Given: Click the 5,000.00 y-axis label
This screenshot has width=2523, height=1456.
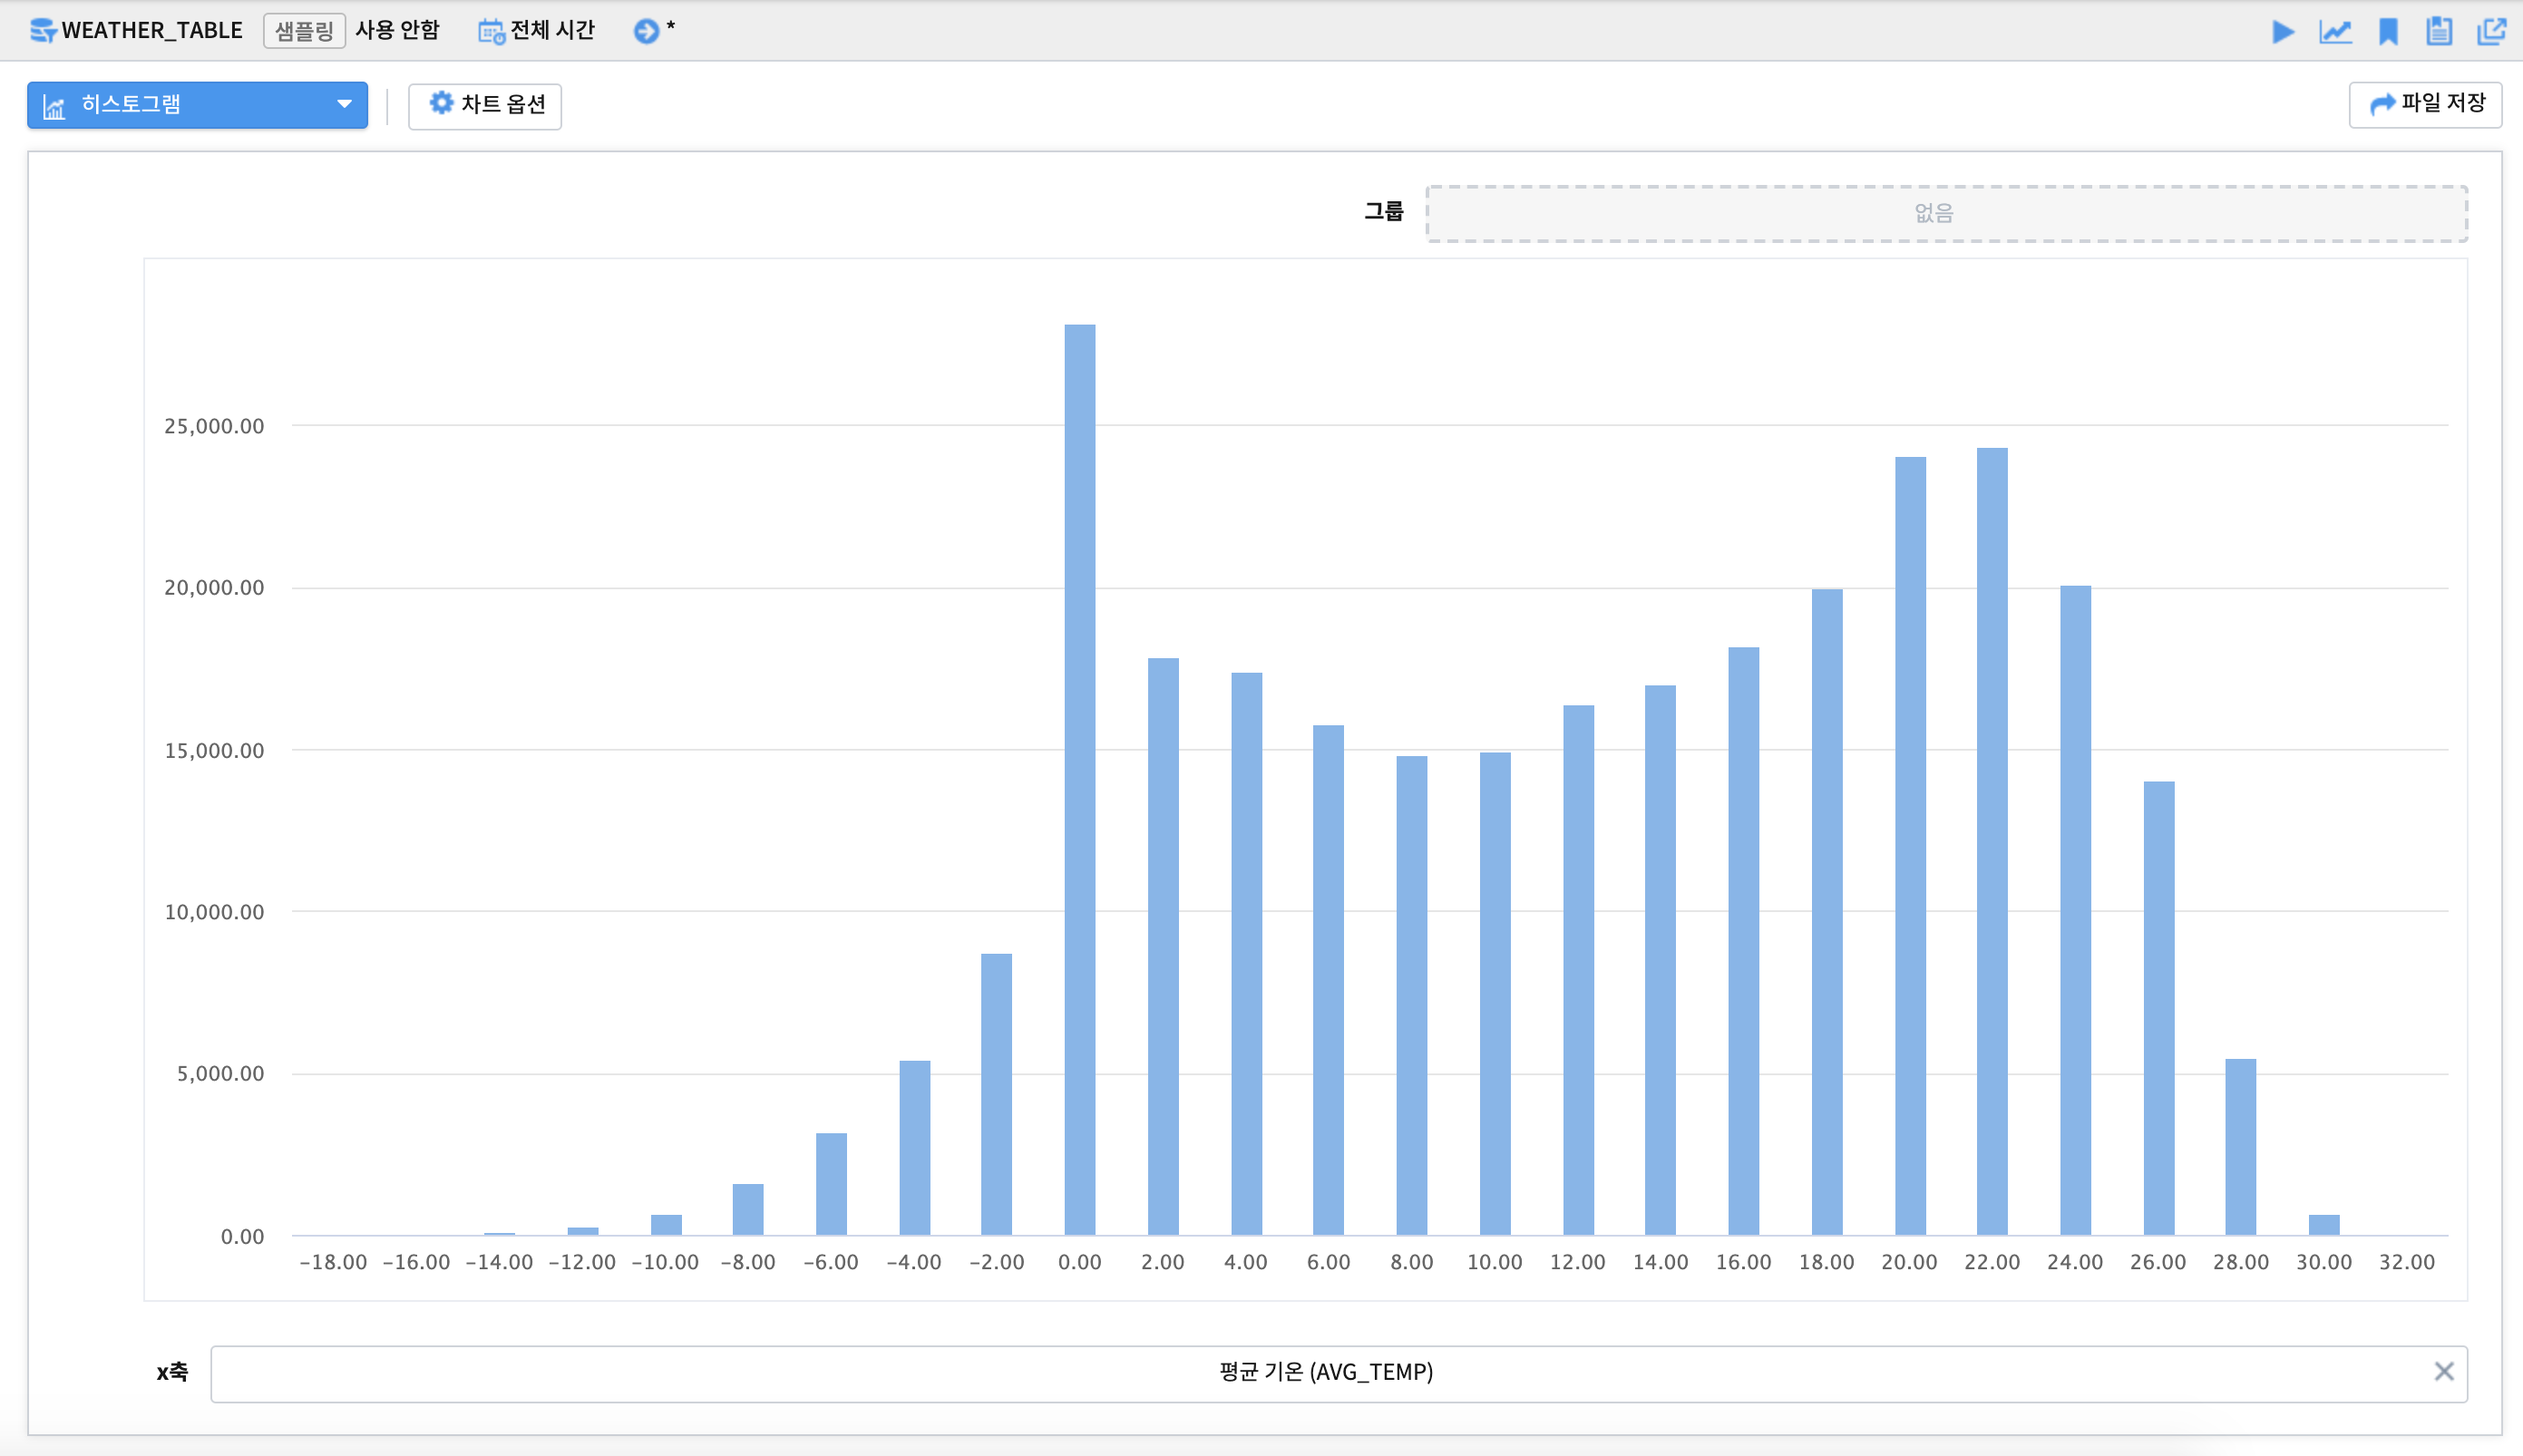Looking at the screenshot, I should [x=221, y=1074].
